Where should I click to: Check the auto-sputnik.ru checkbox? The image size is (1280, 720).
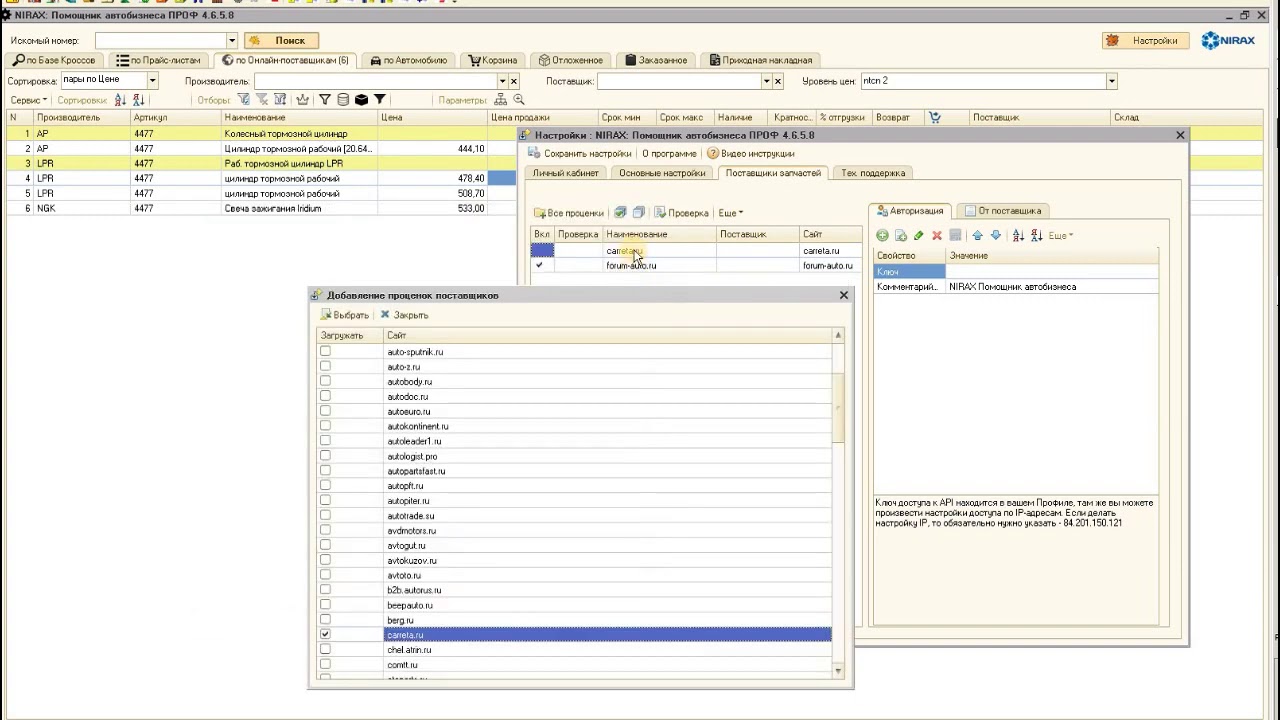point(325,352)
